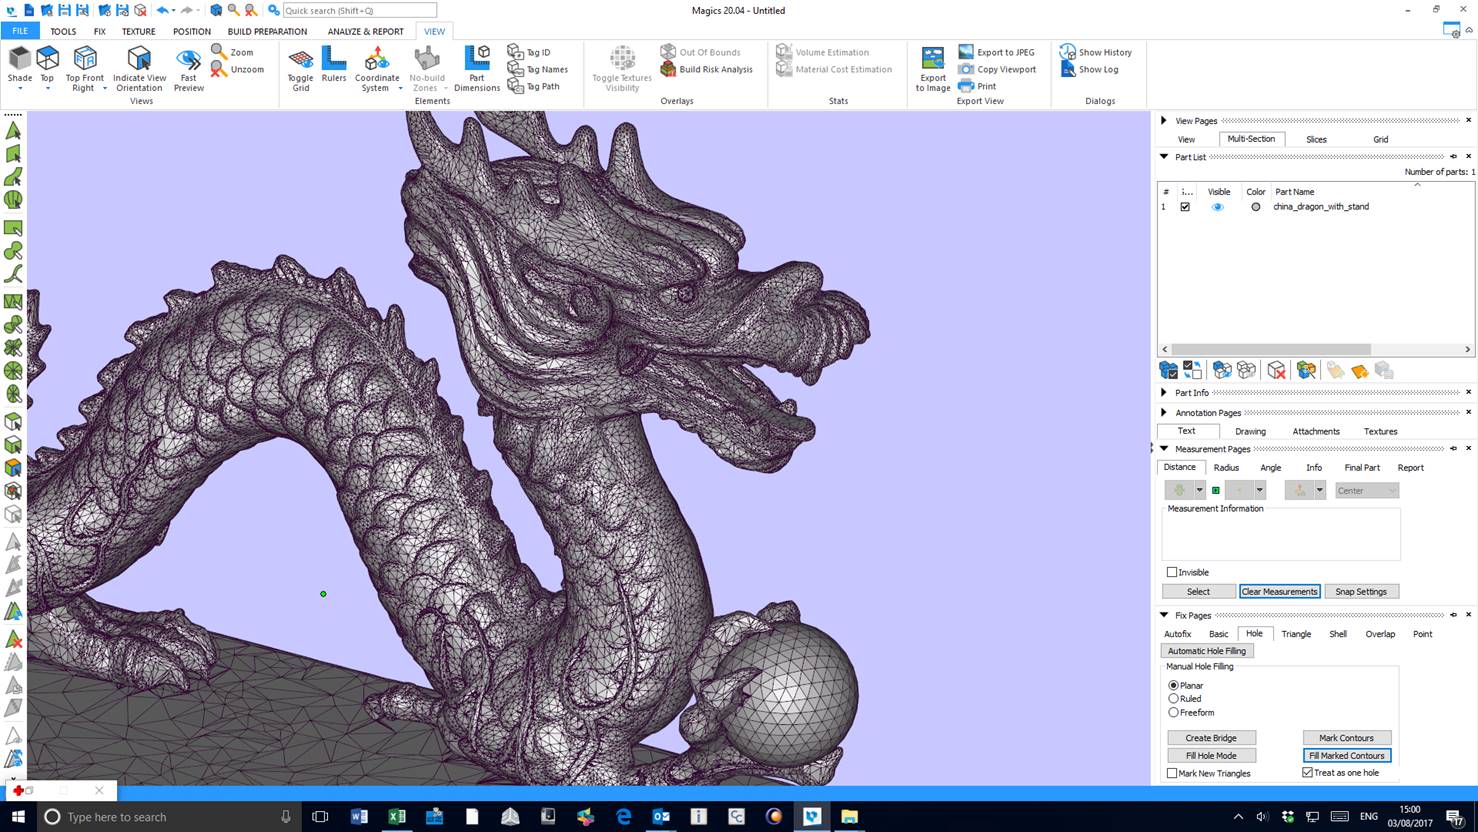
Task: Switch to the BUILD PREPARATION ribbon tab
Action: 267,31
